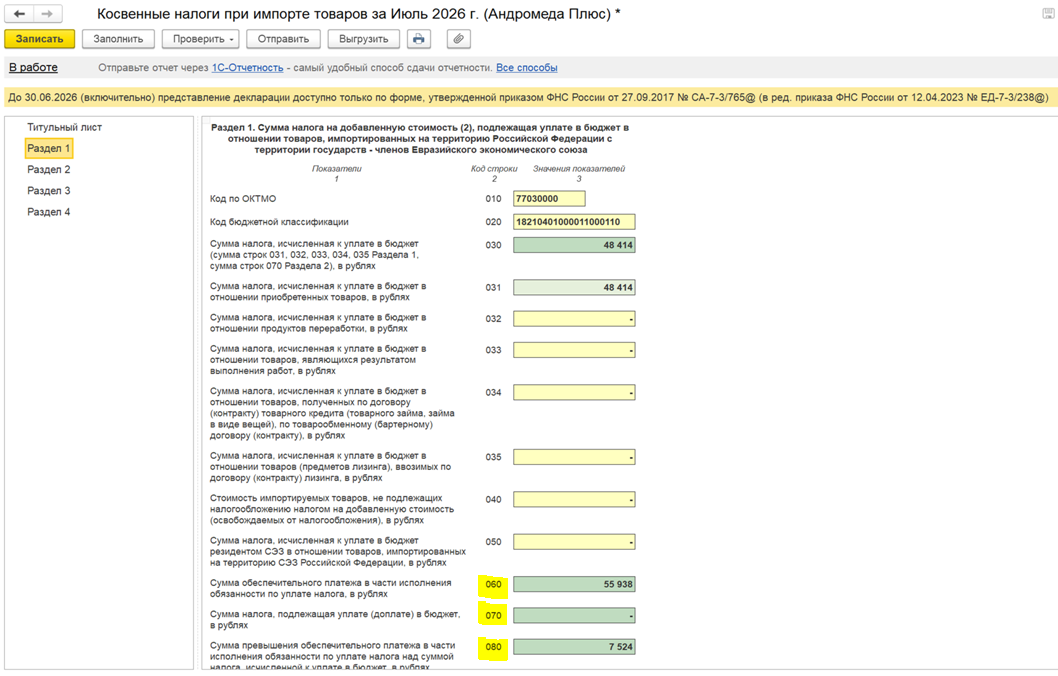Click the line code 020 text
The width and height of the screenshot is (1058, 676).
(493, 222)
